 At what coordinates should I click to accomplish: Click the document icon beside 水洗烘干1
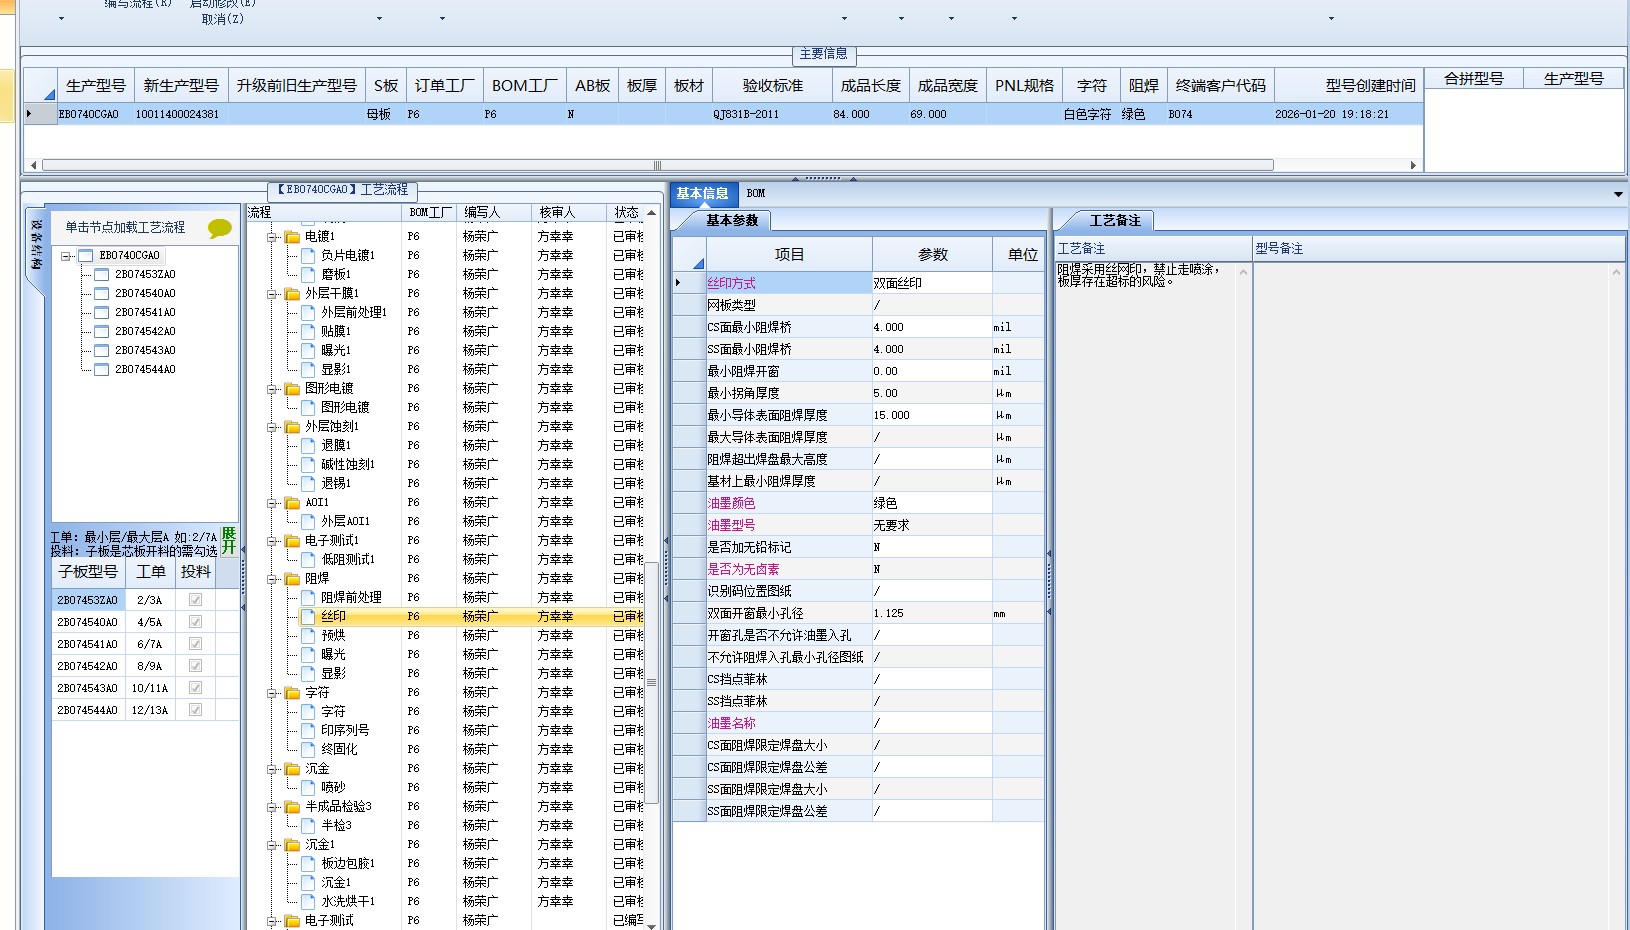coord(309,902)
